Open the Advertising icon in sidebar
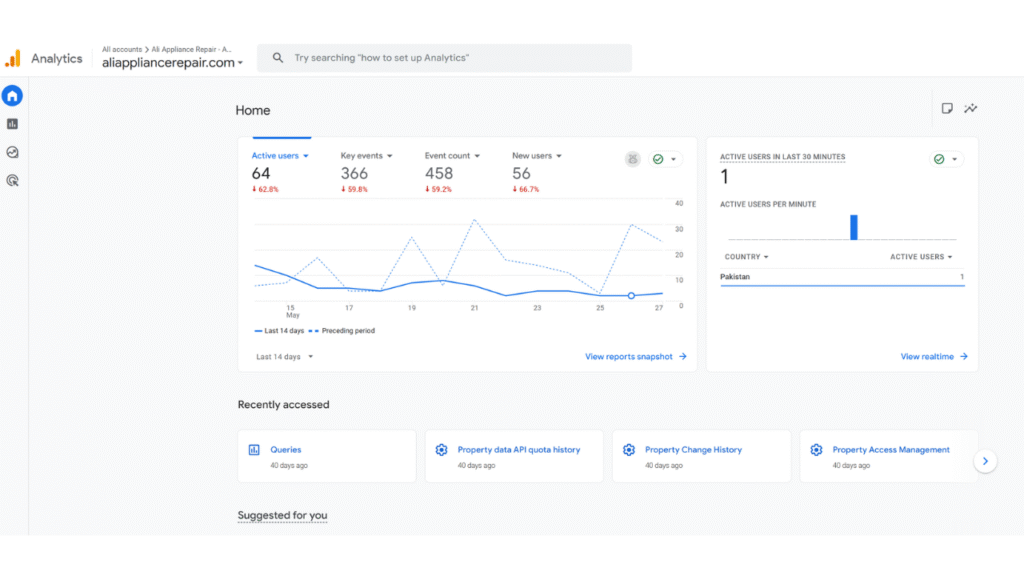 pos(12,181)
